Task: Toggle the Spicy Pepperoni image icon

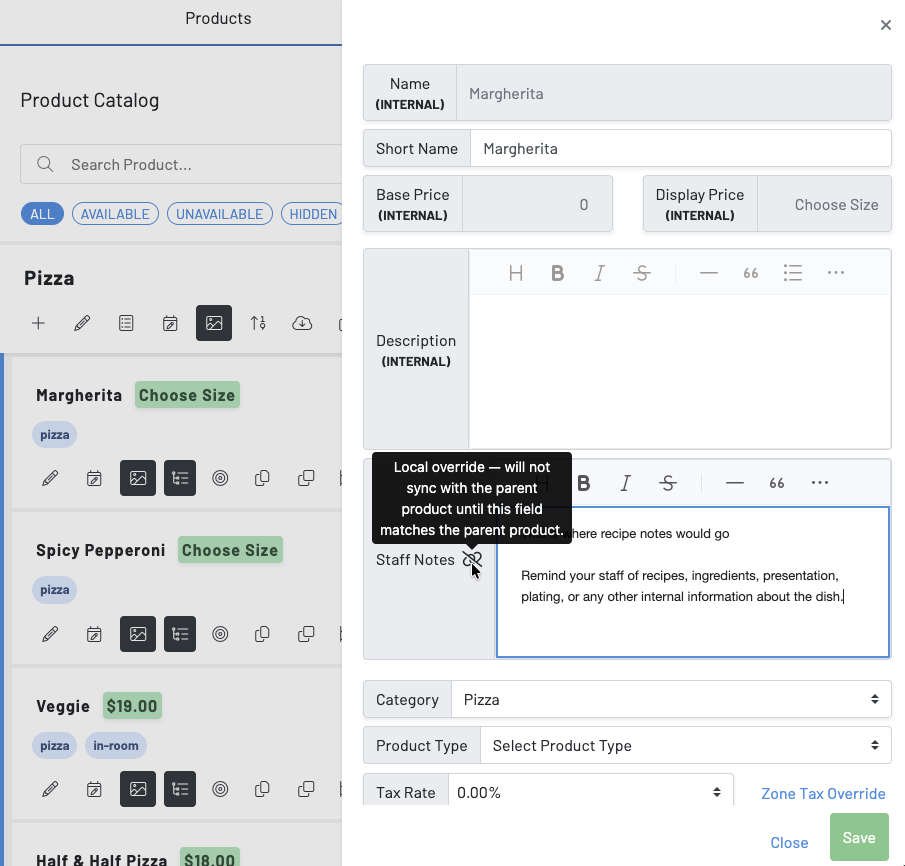Action: (138, 634)
